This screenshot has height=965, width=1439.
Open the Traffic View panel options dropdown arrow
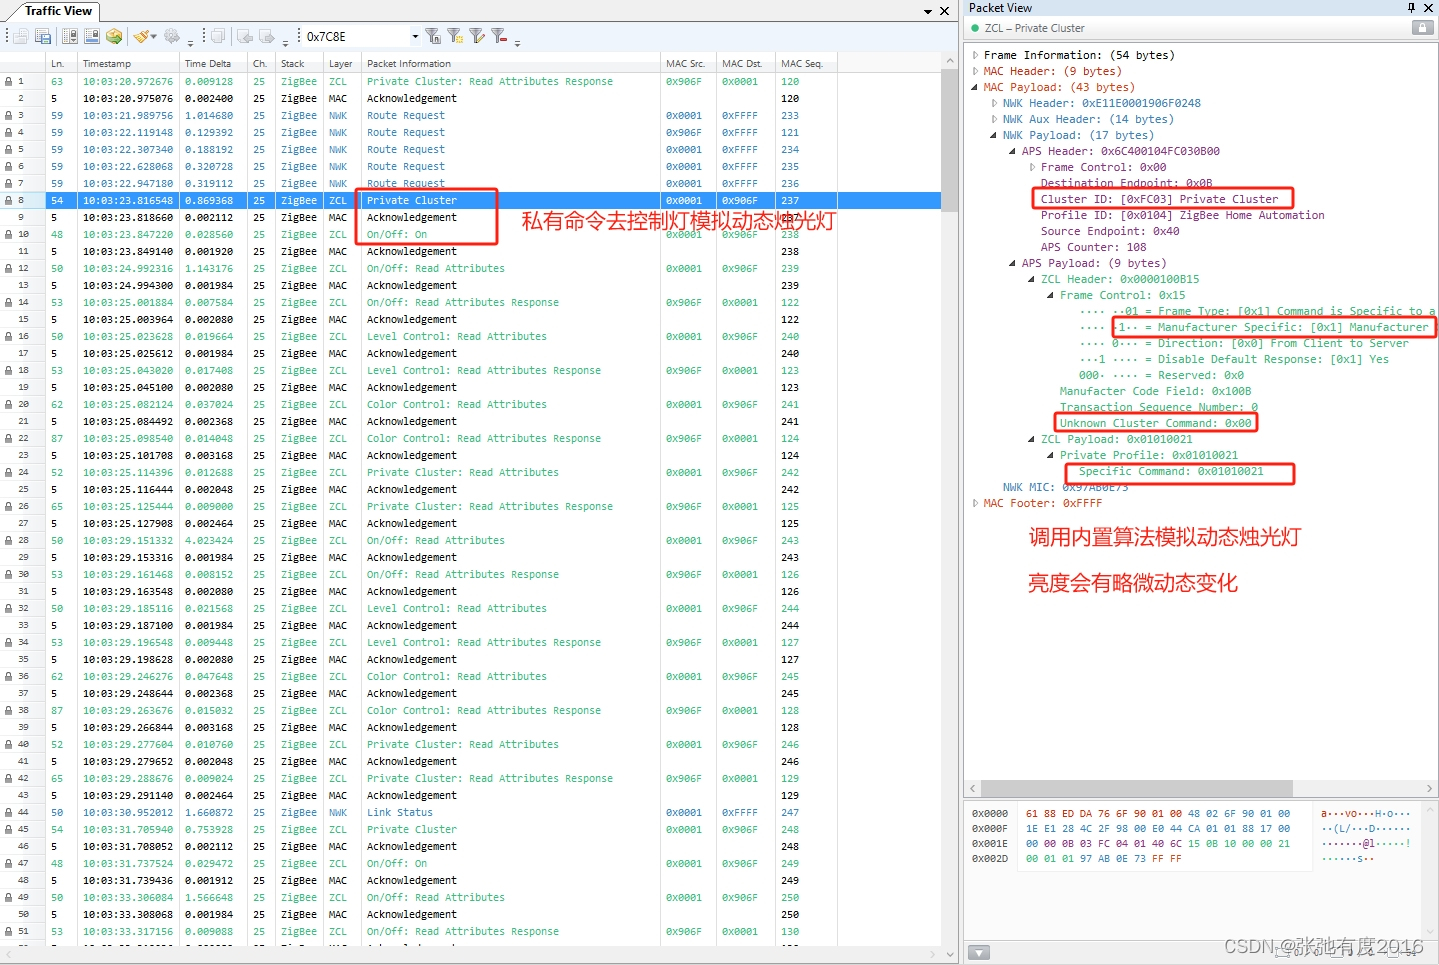pos(928,11)
